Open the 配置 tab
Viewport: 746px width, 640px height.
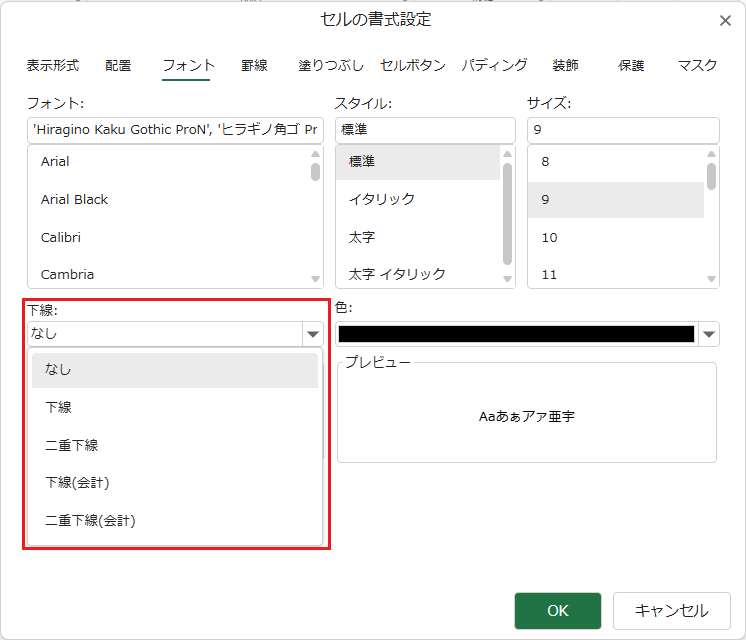coord(118,65)
